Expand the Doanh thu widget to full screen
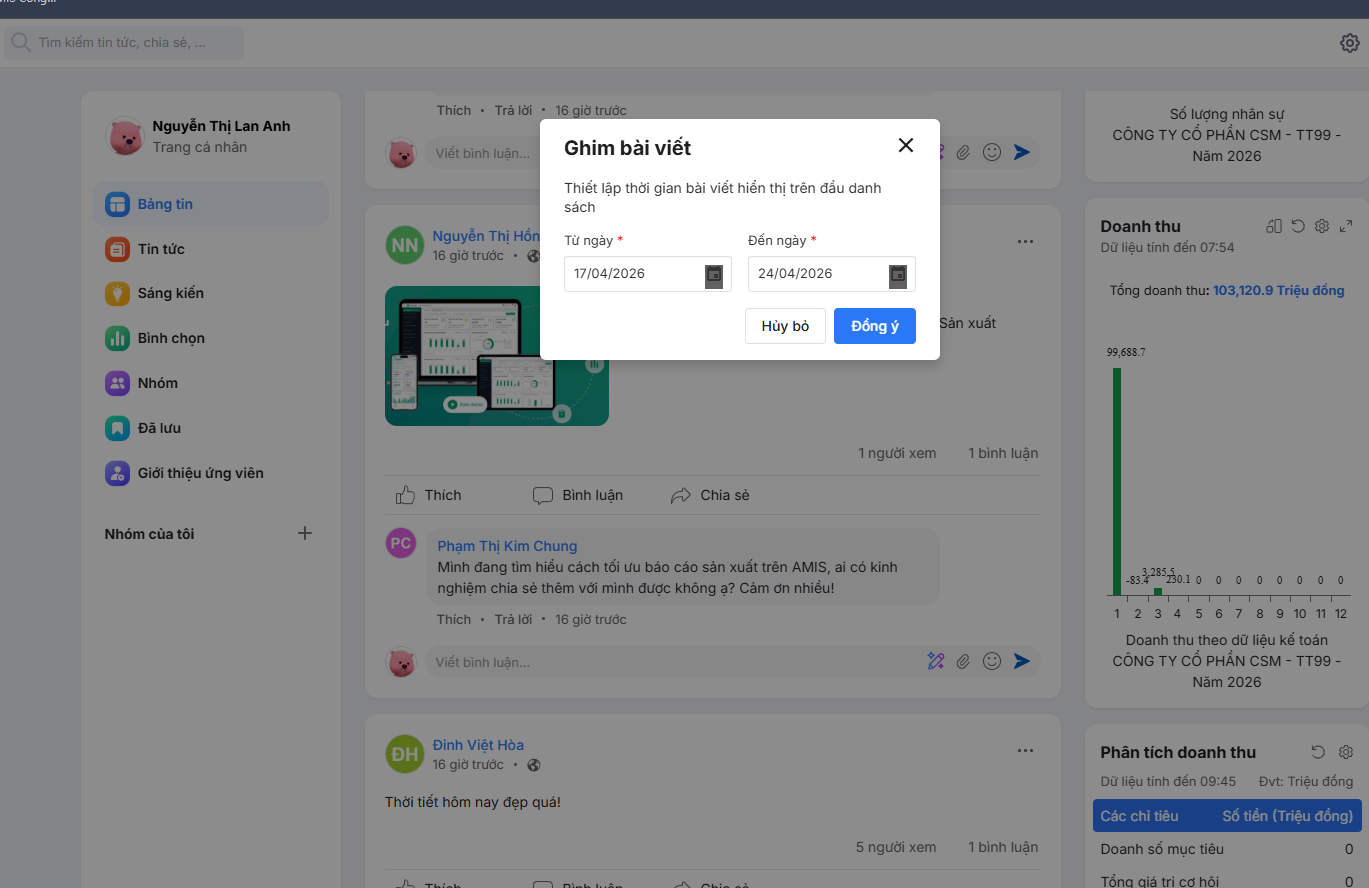 pyautogui.click(x=1346, y=226)
